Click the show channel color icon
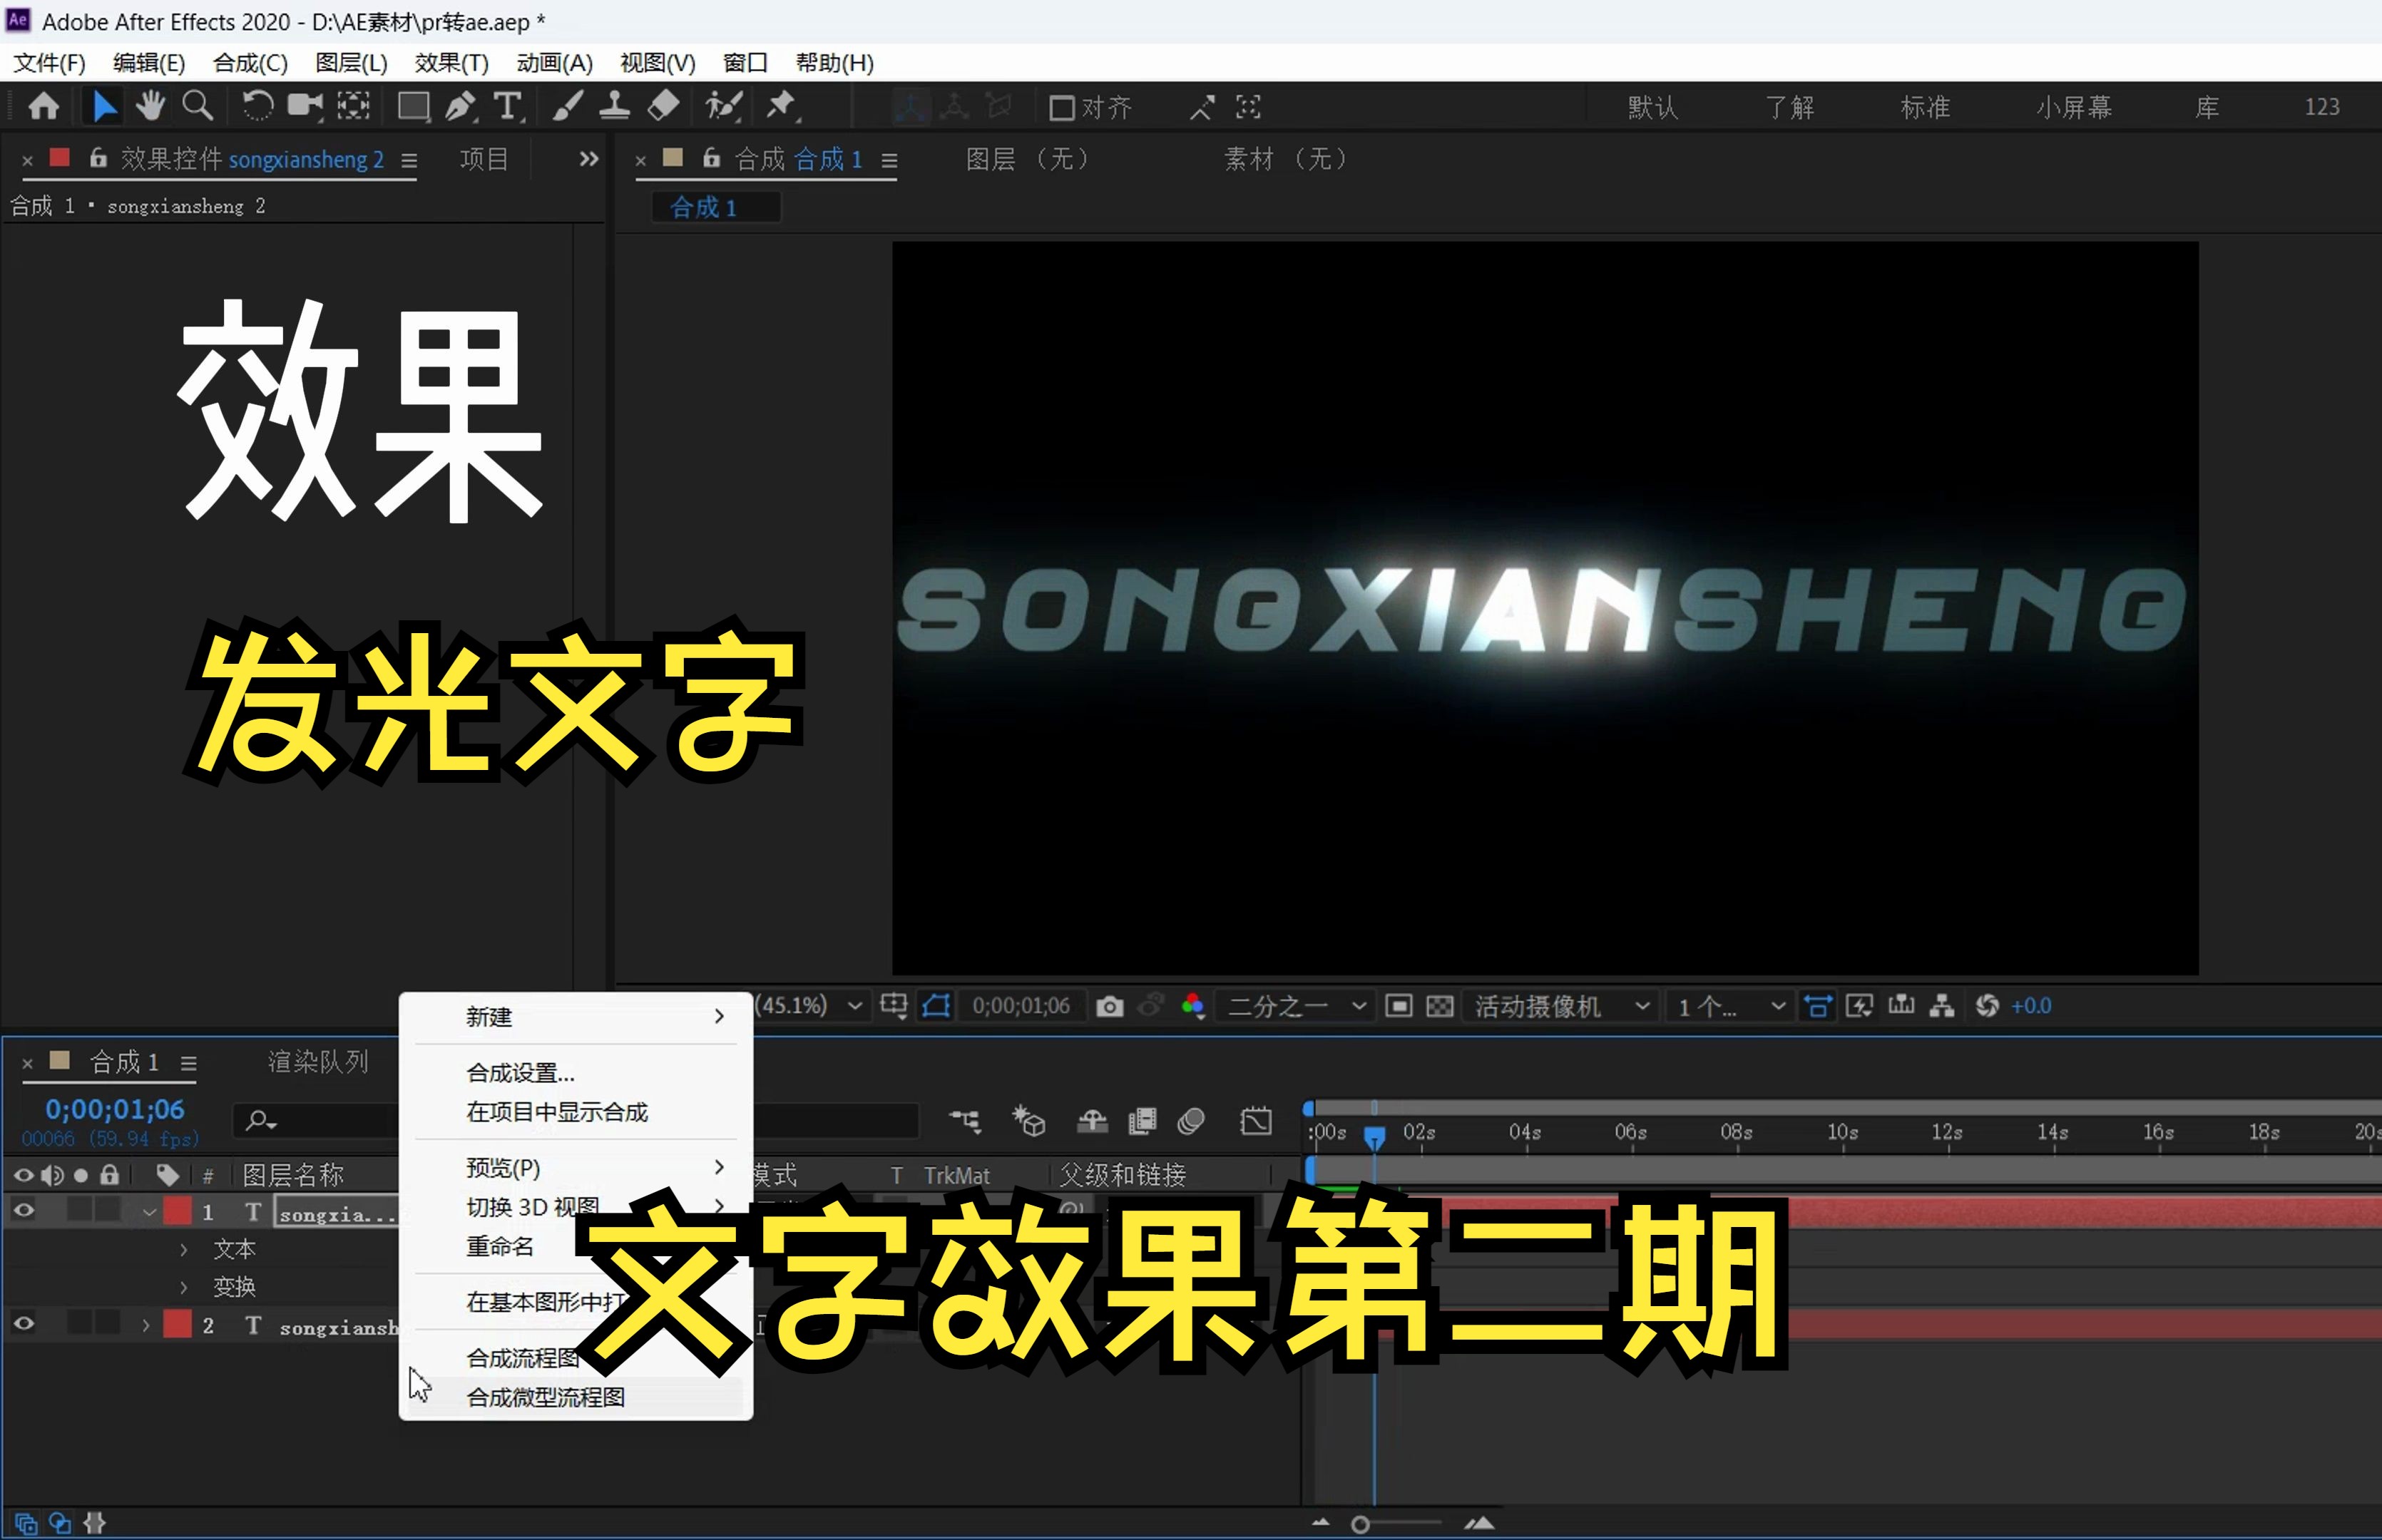This screenshot has height=1540, width=2382. tap(1192, 1006)
